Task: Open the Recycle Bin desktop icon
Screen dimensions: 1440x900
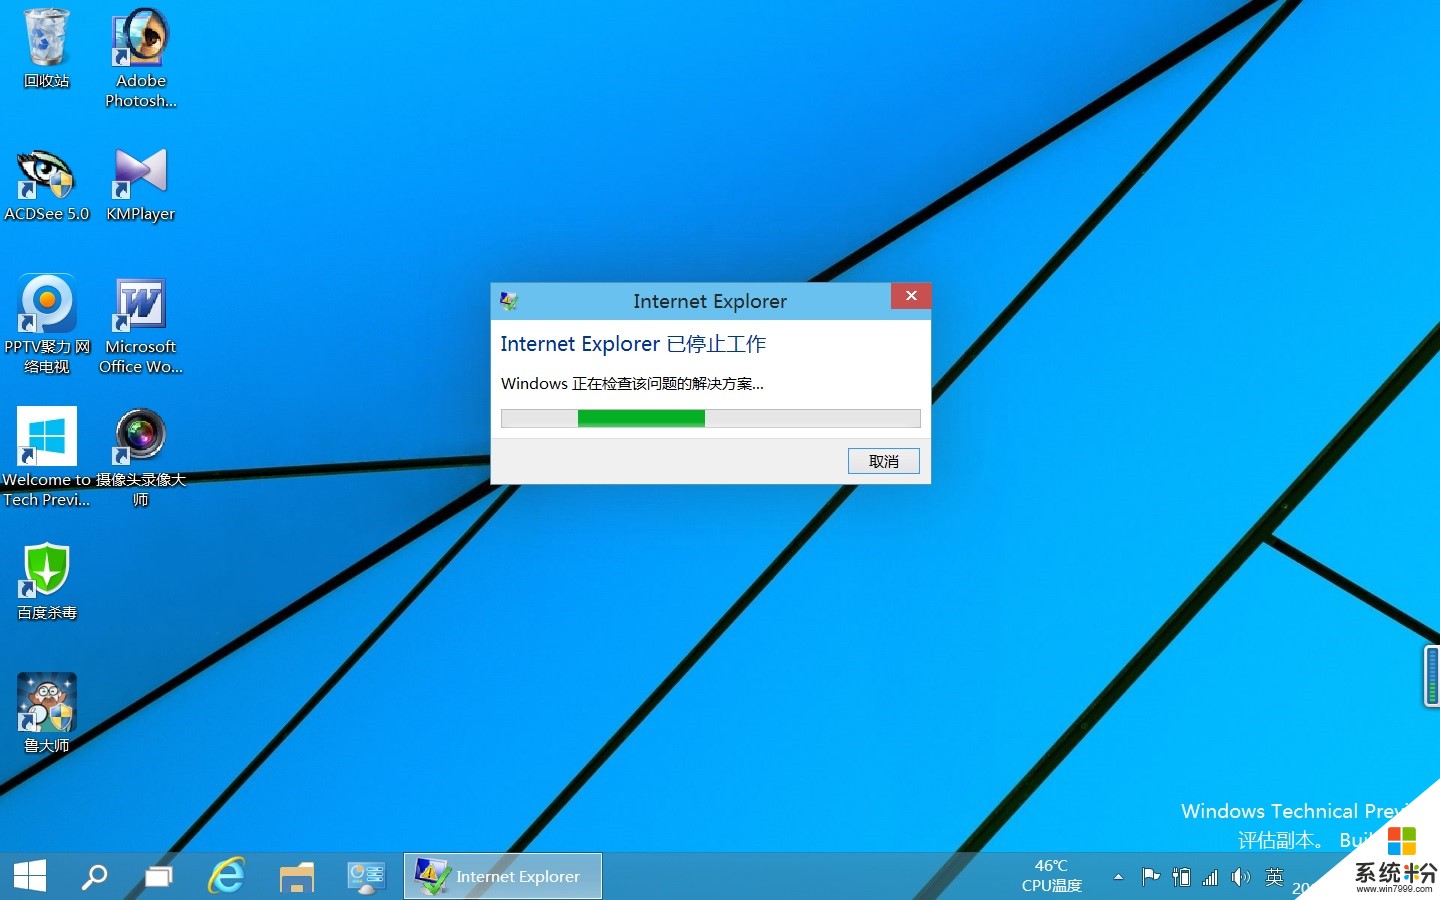Action: (46, 48)
